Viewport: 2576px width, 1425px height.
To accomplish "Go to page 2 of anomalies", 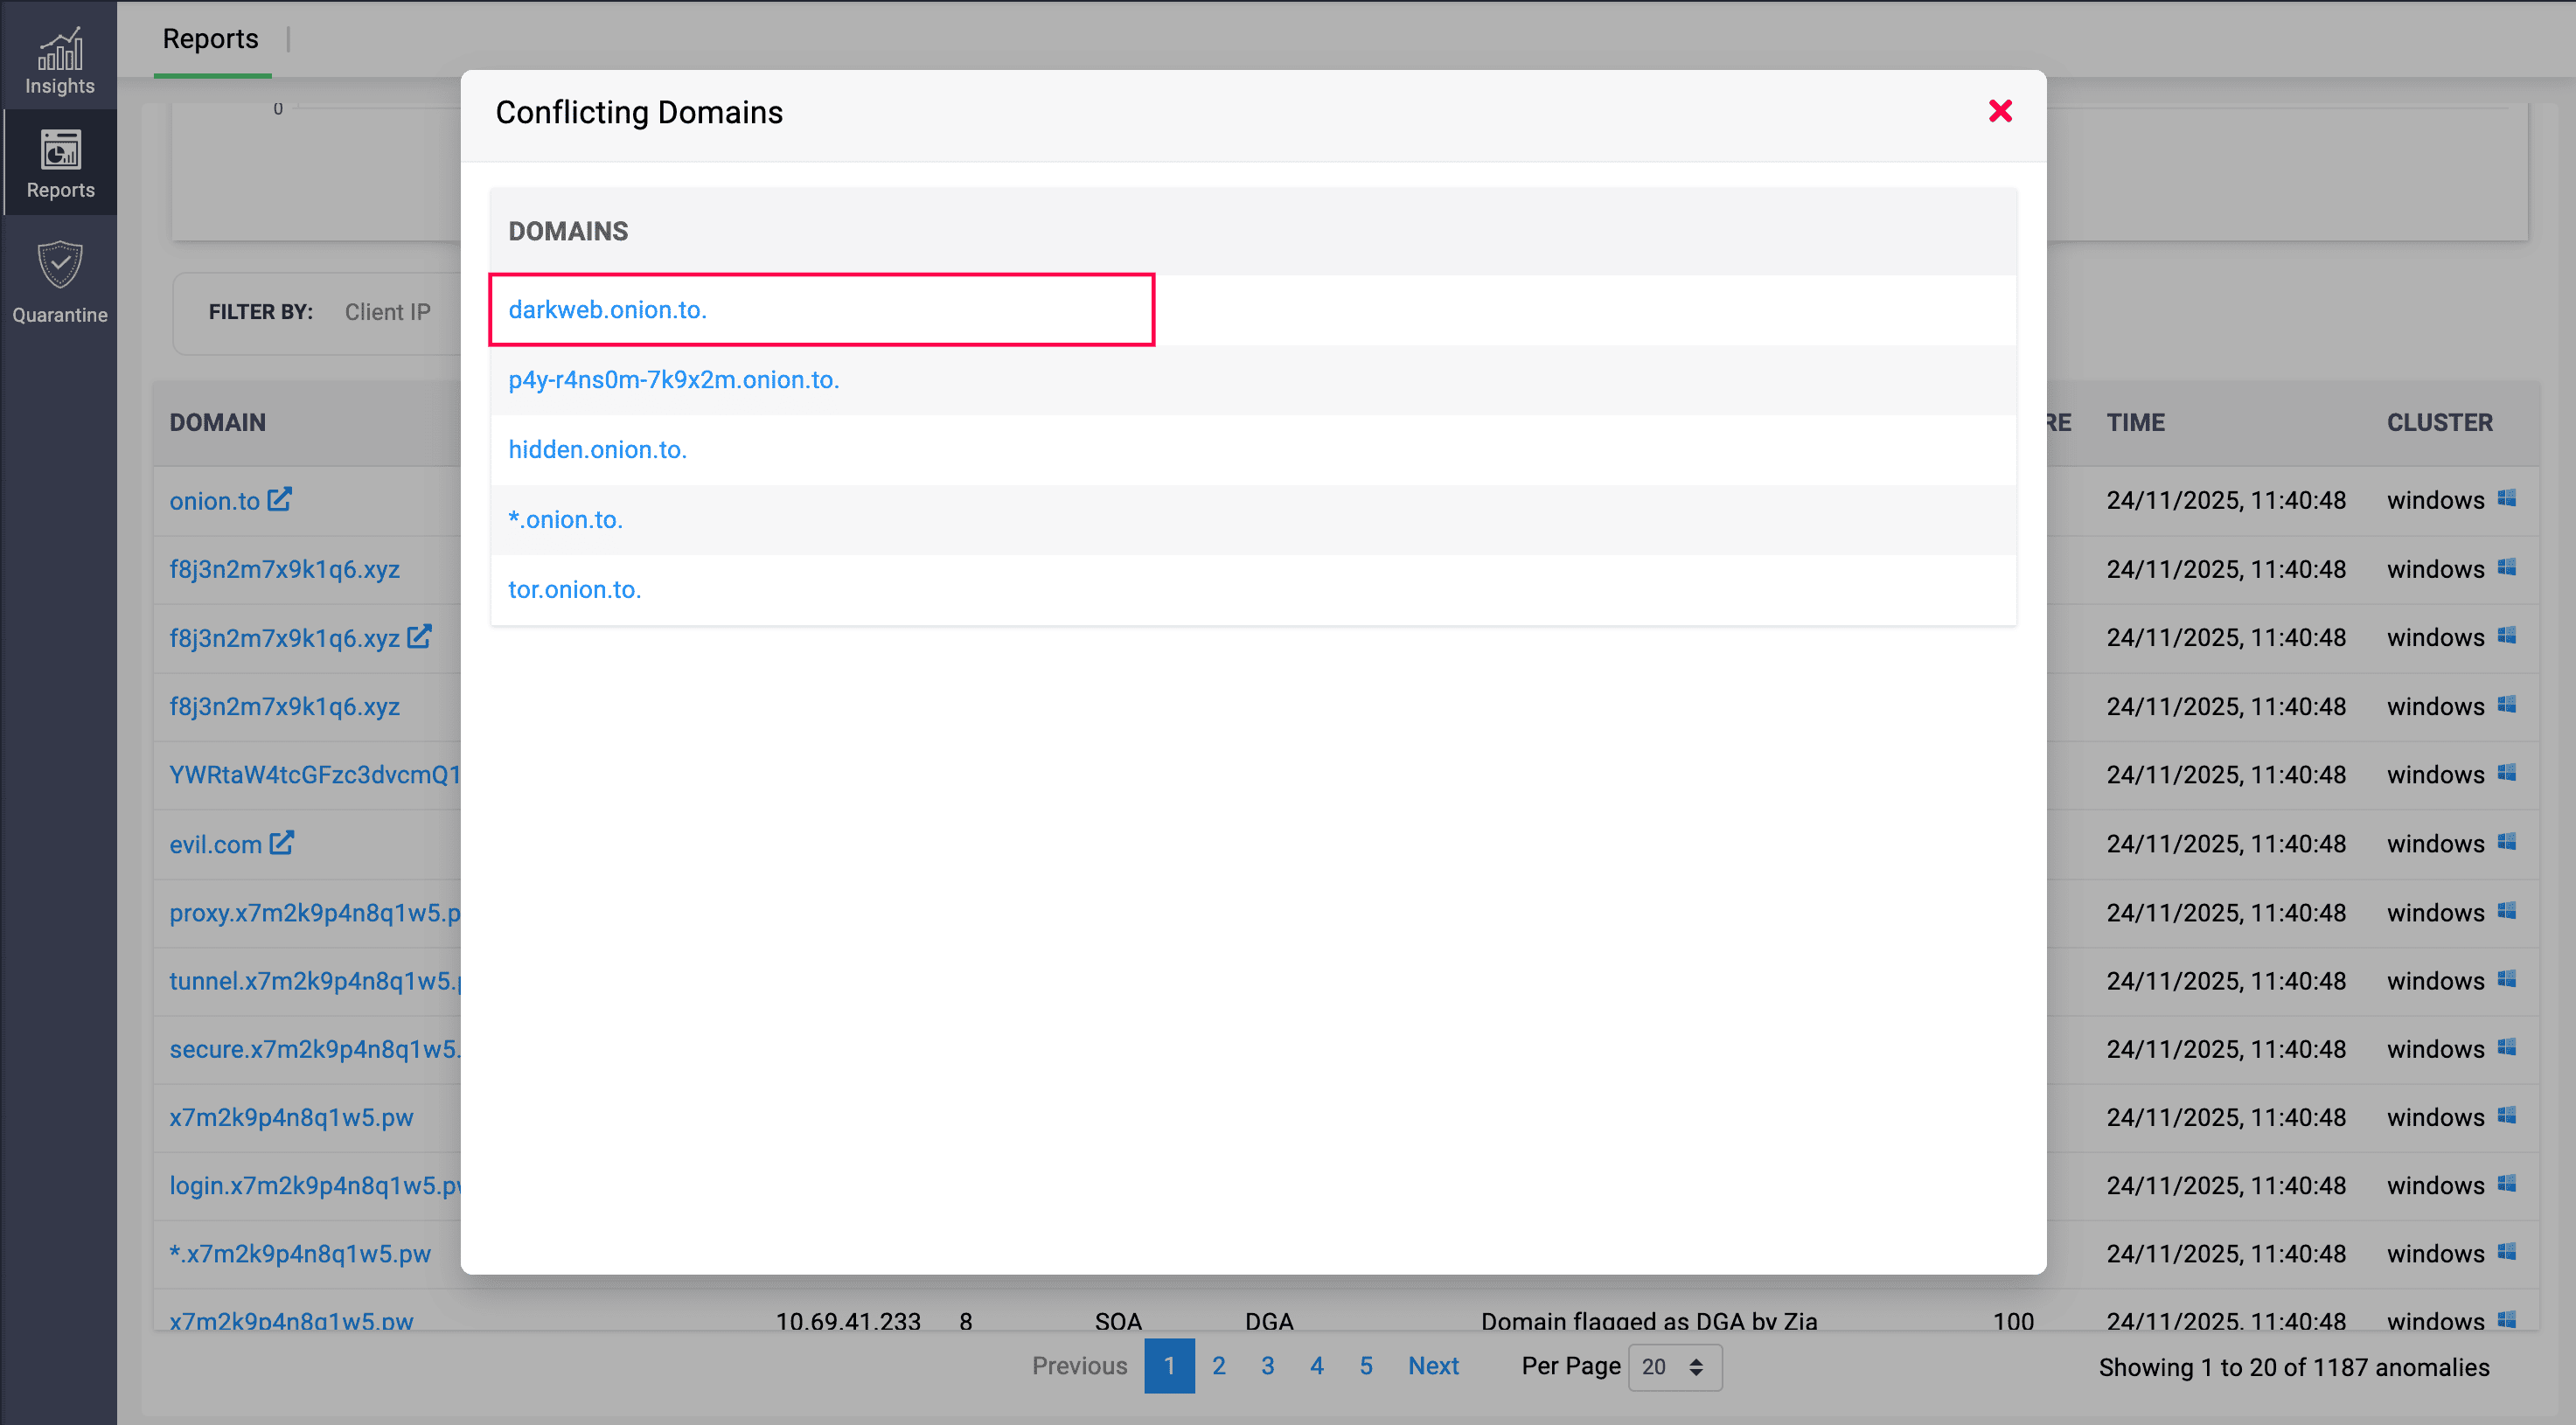I will 1218,1366.
